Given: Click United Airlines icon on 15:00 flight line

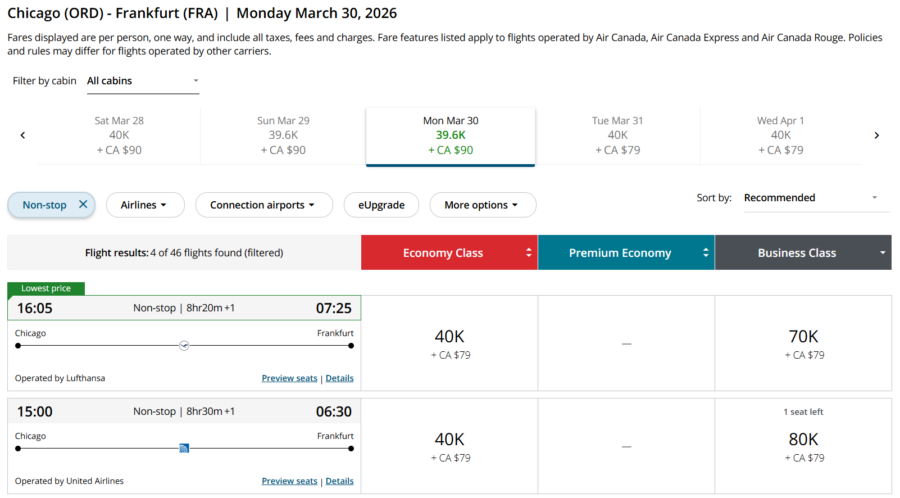Looking at the screenshot, I should [184, 448].
